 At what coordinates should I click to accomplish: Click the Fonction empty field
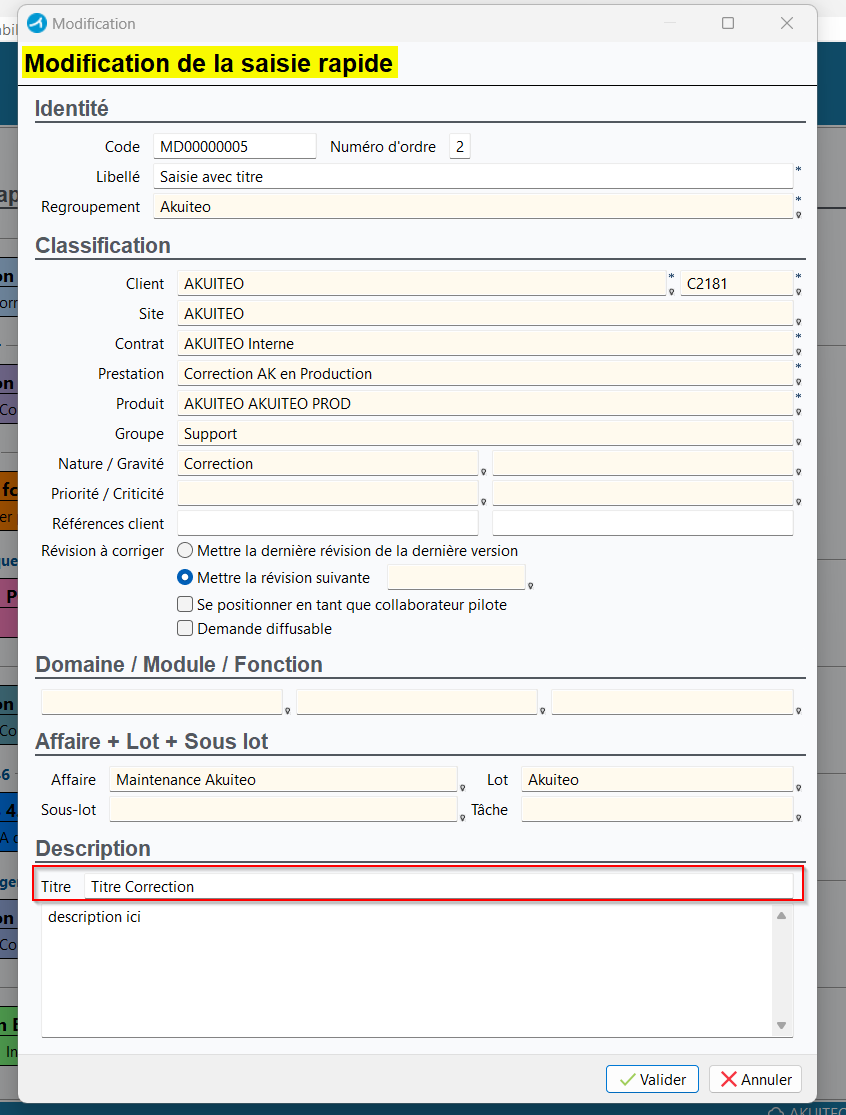coord(672,702)
